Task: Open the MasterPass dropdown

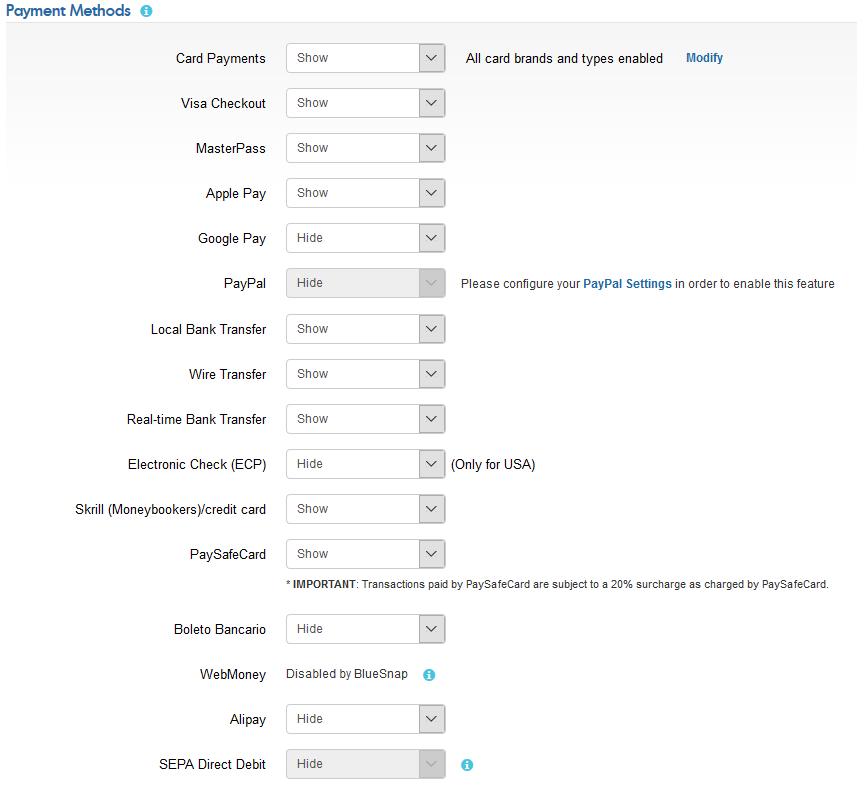Action: (366, 148)
